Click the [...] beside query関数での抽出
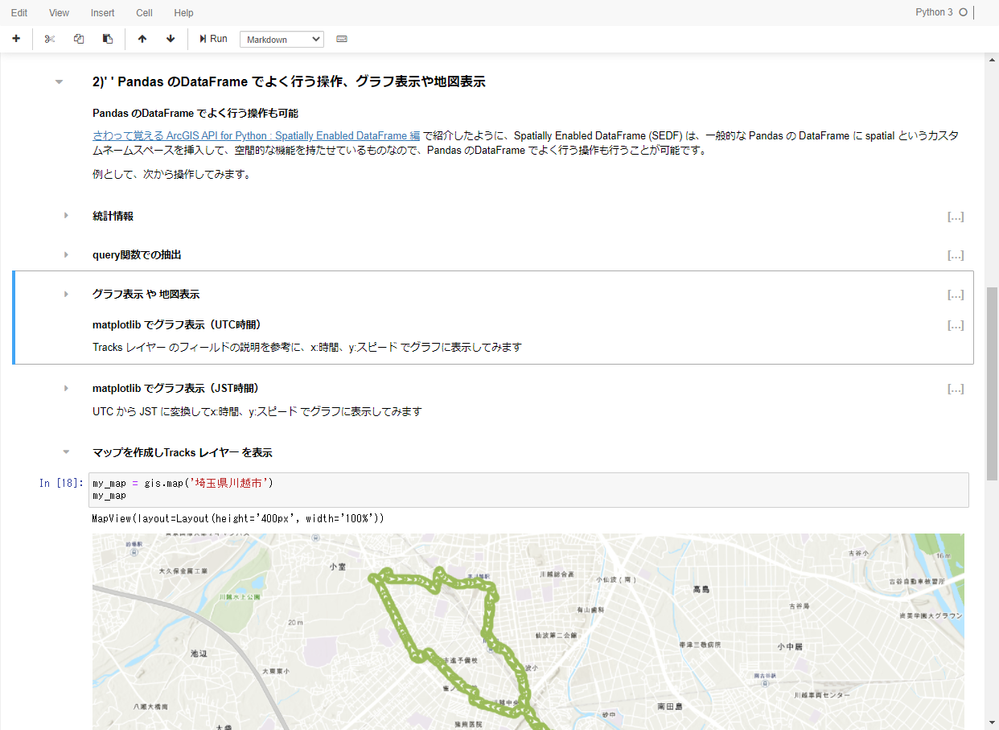This screenshot has height=730, width=999. click(x=955, y=255)
